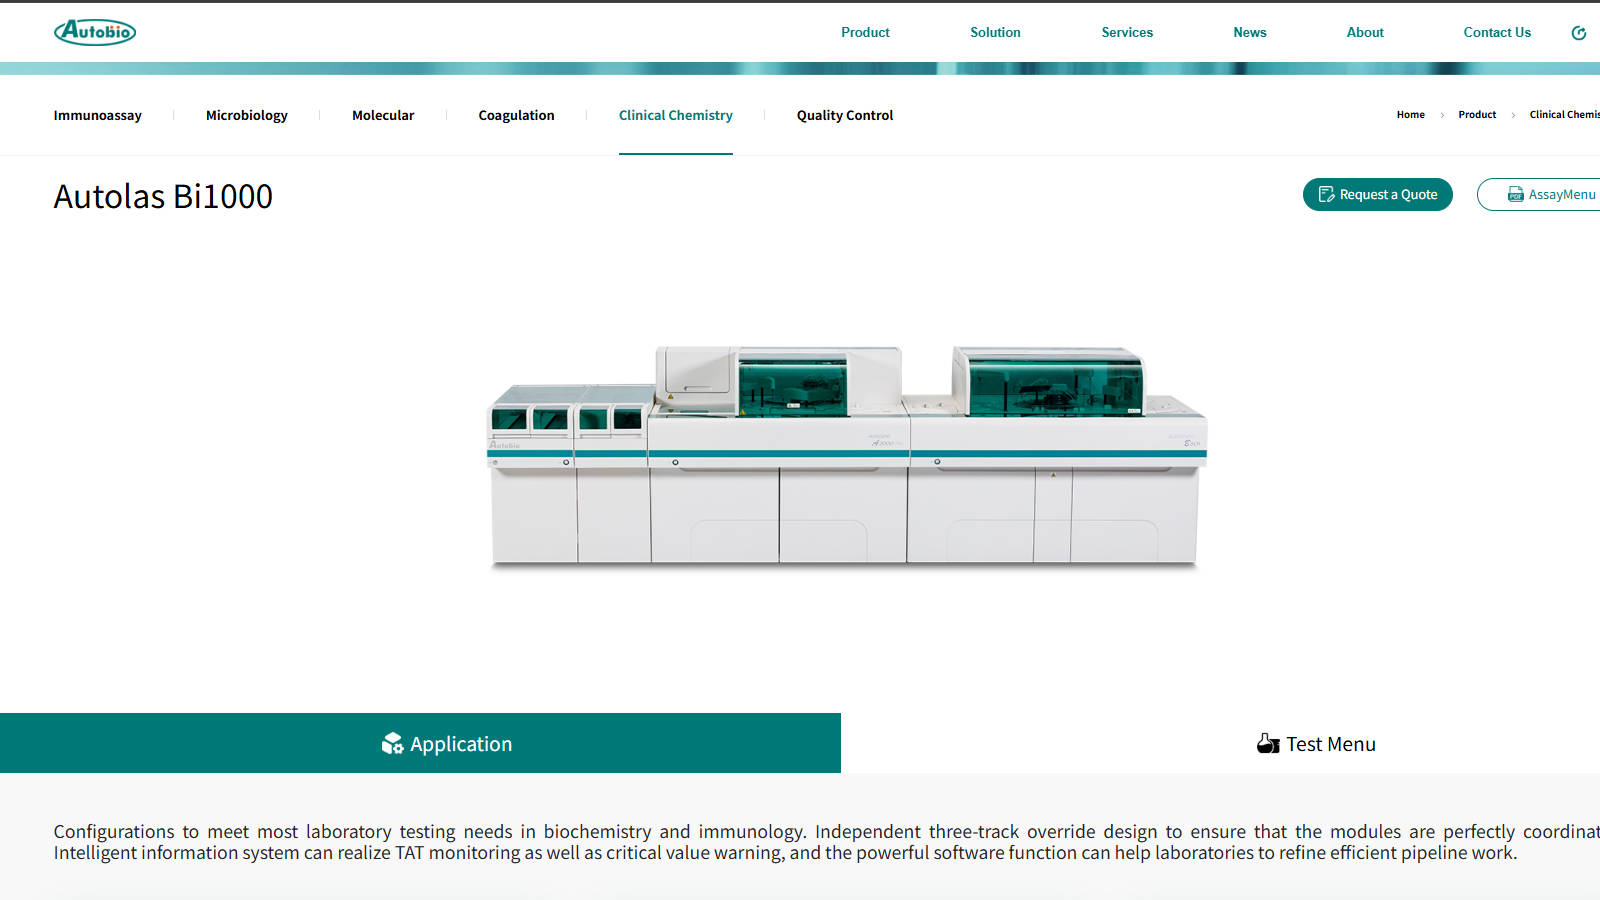
Task: Open the Services menu
Action: [1127, 32]
